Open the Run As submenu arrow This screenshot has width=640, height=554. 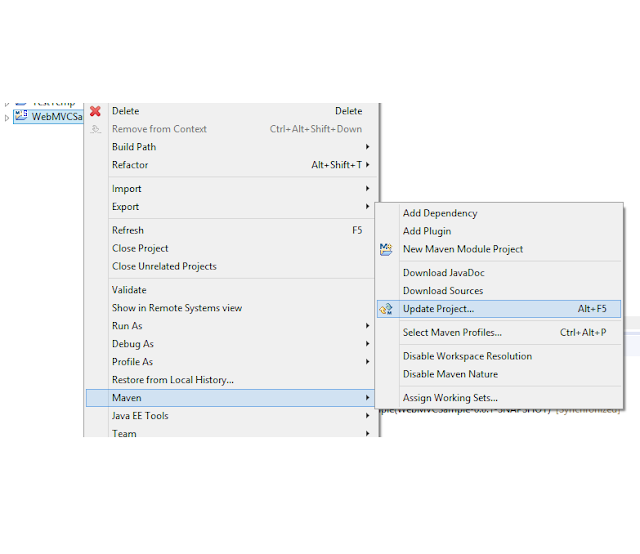pyautogui.click(x=367, y=325)
